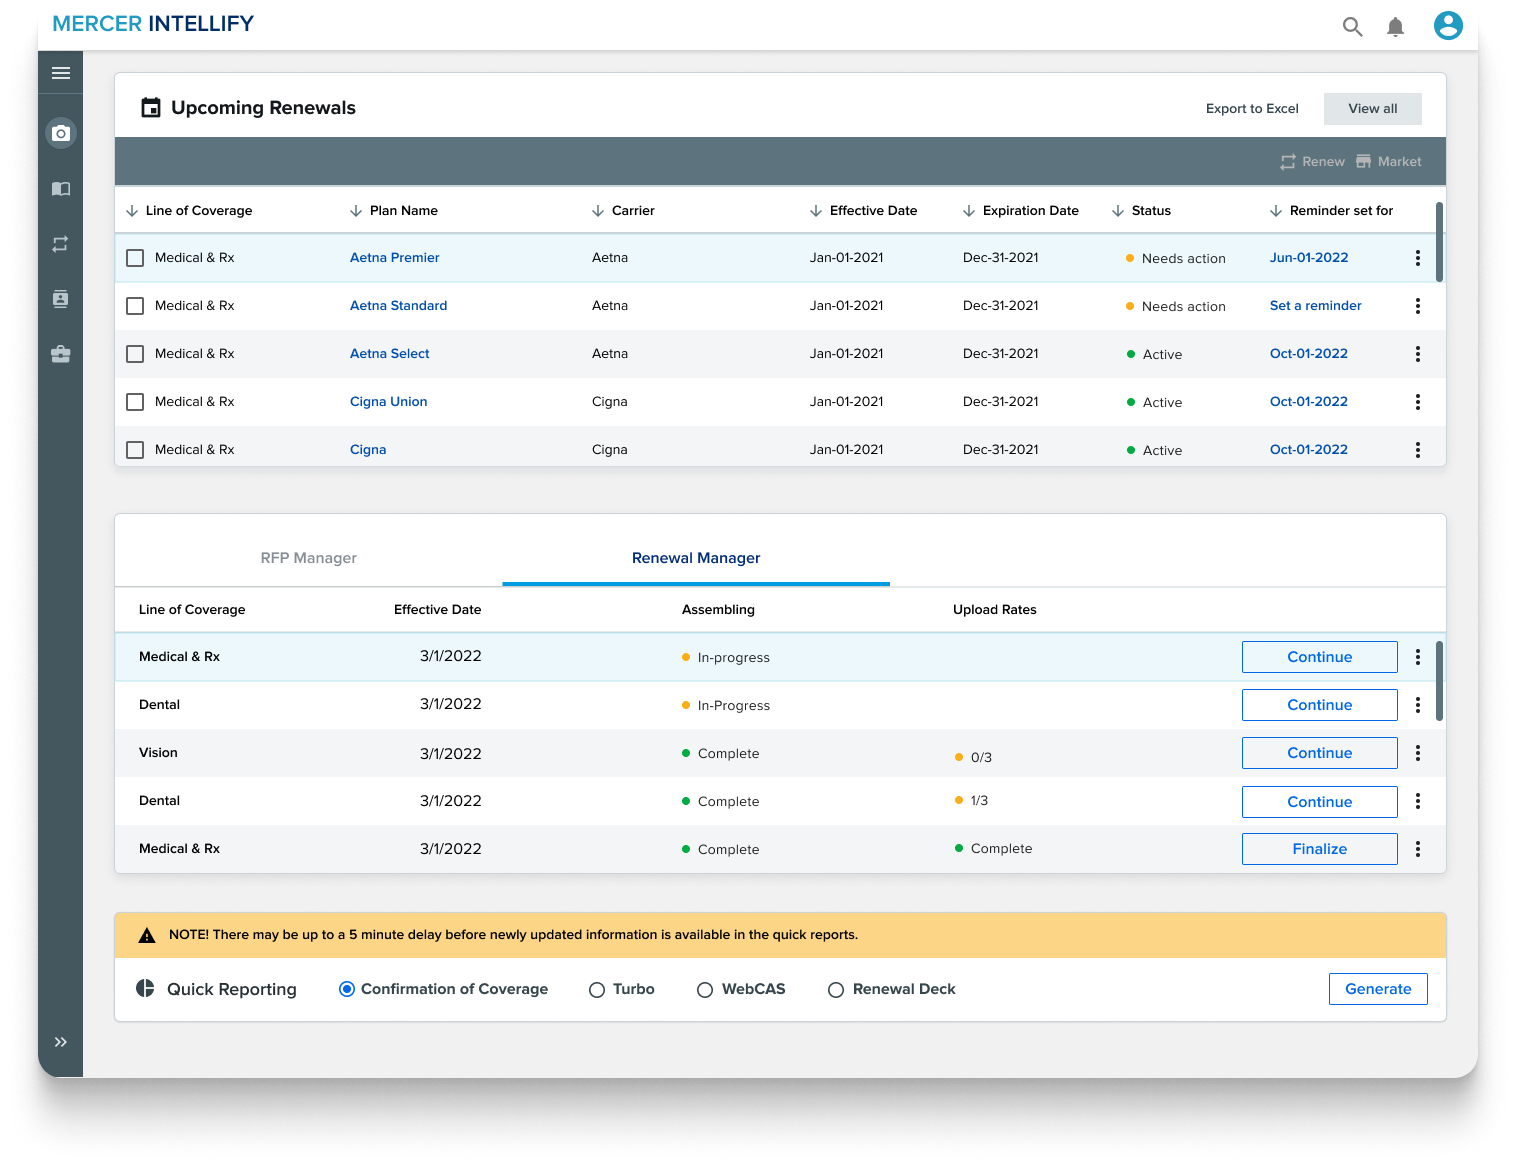Click the renewal arrows sidebar icon
Image resolution: width=1516 pixels, height=1165 pixels.
[x=61, y=244]
